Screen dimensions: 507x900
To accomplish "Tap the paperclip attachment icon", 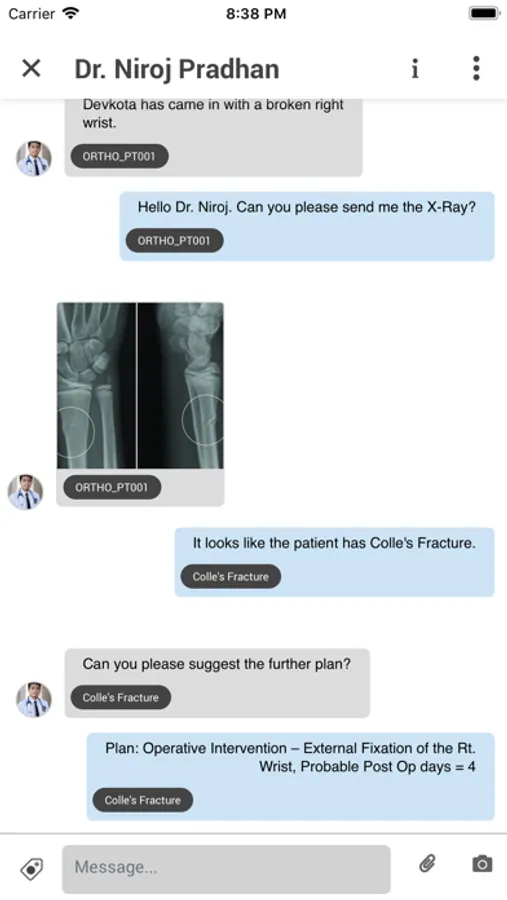I will tap(427, 863).
